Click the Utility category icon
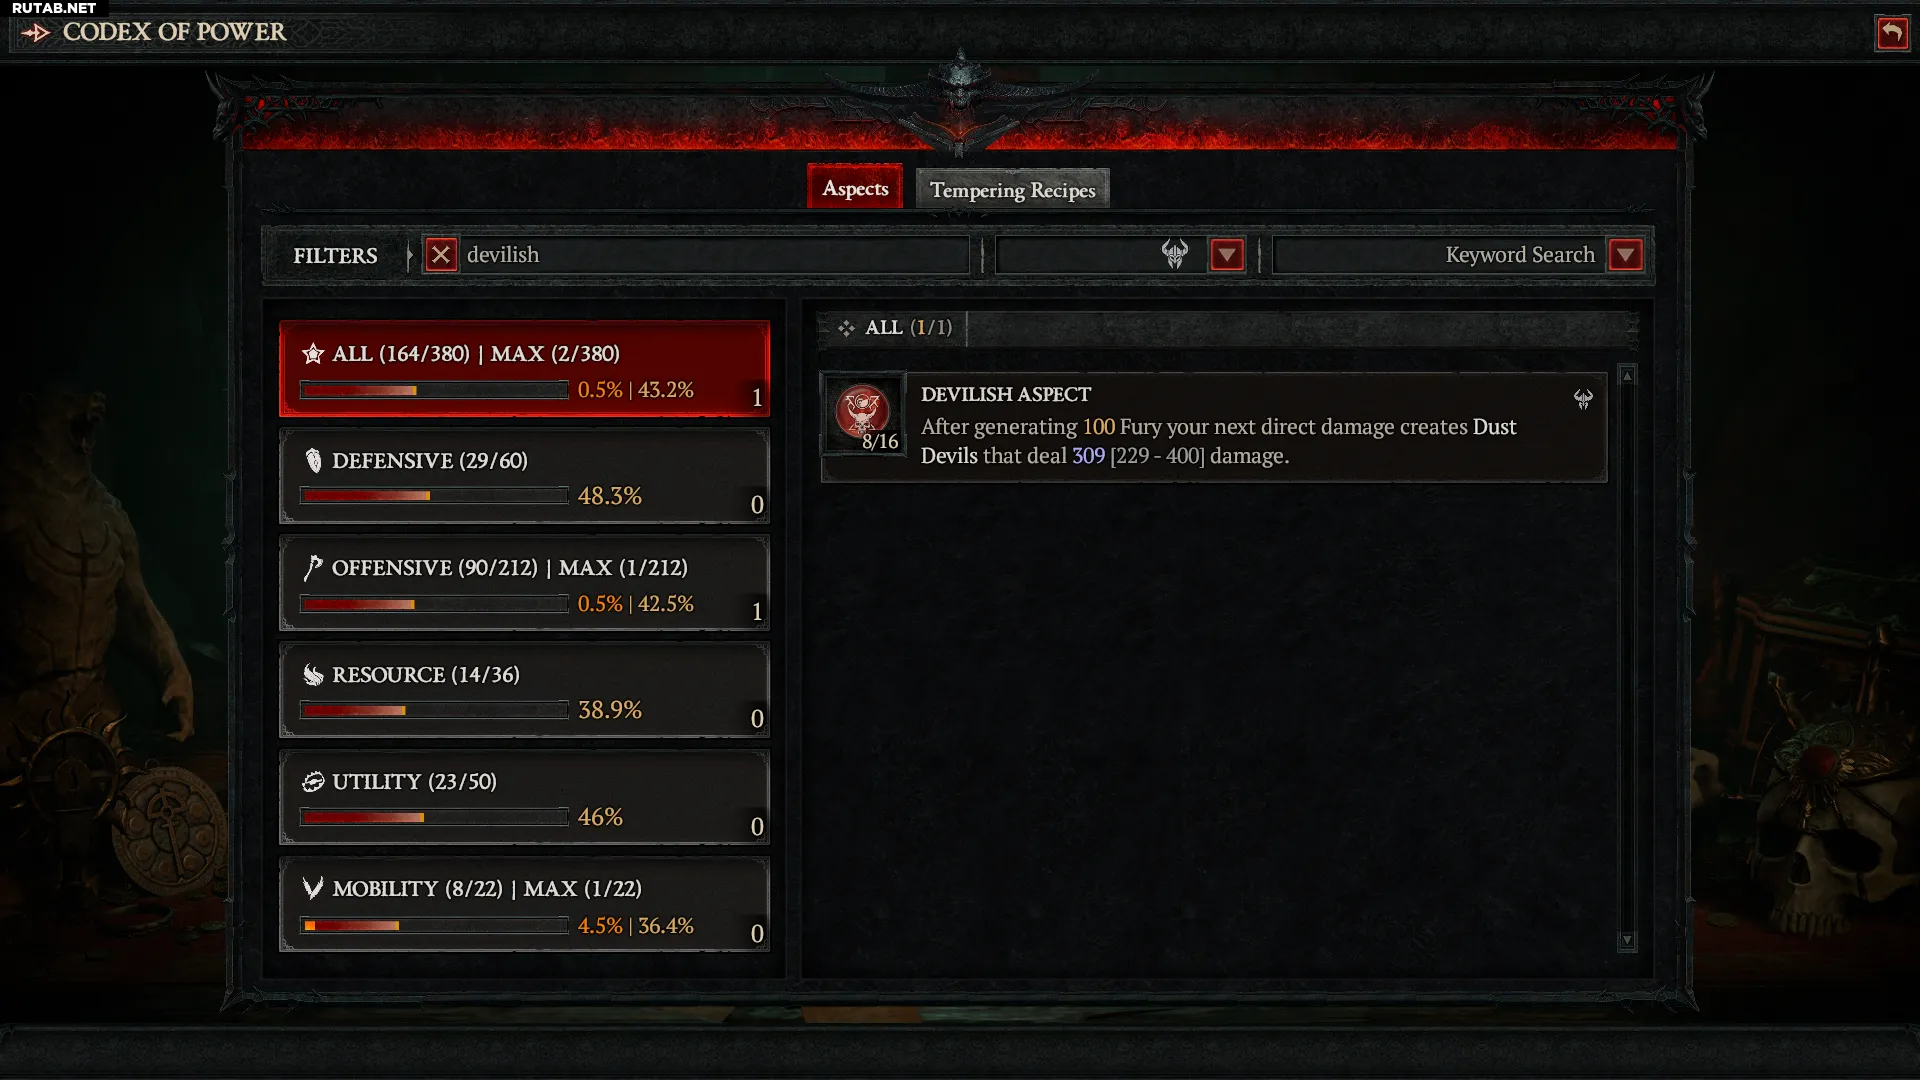Viewport: 1920px width, 1080px height. coord(313,782)
